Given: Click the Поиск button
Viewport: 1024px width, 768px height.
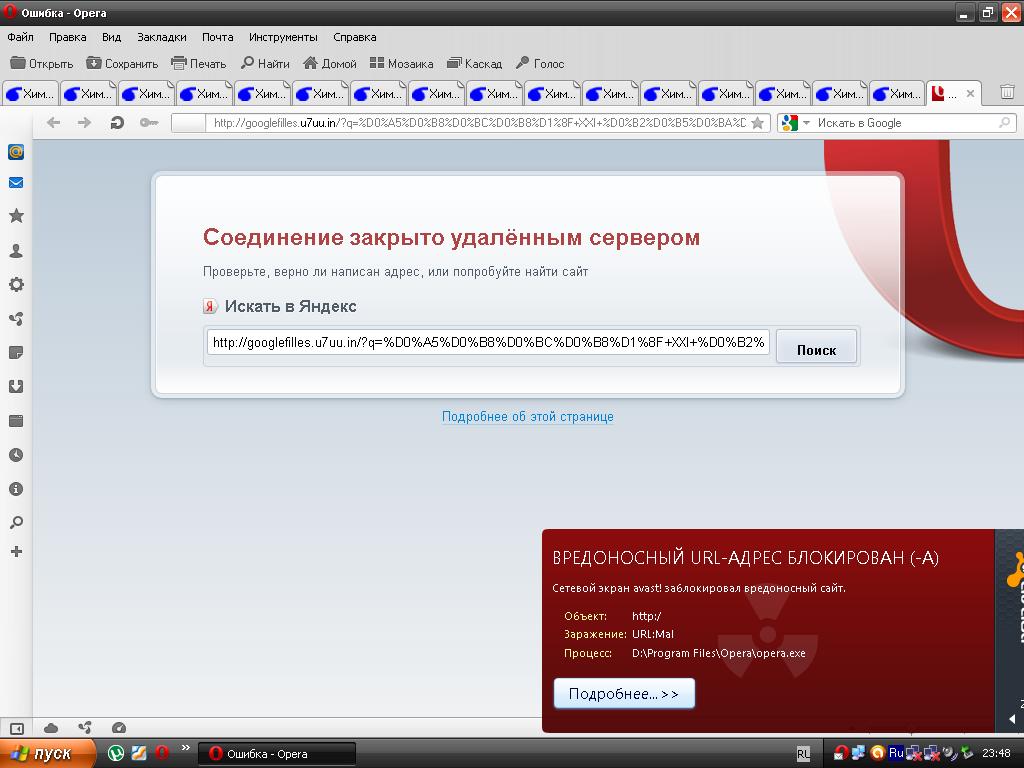Looking at the screenshot, I should tap(816, 349).
